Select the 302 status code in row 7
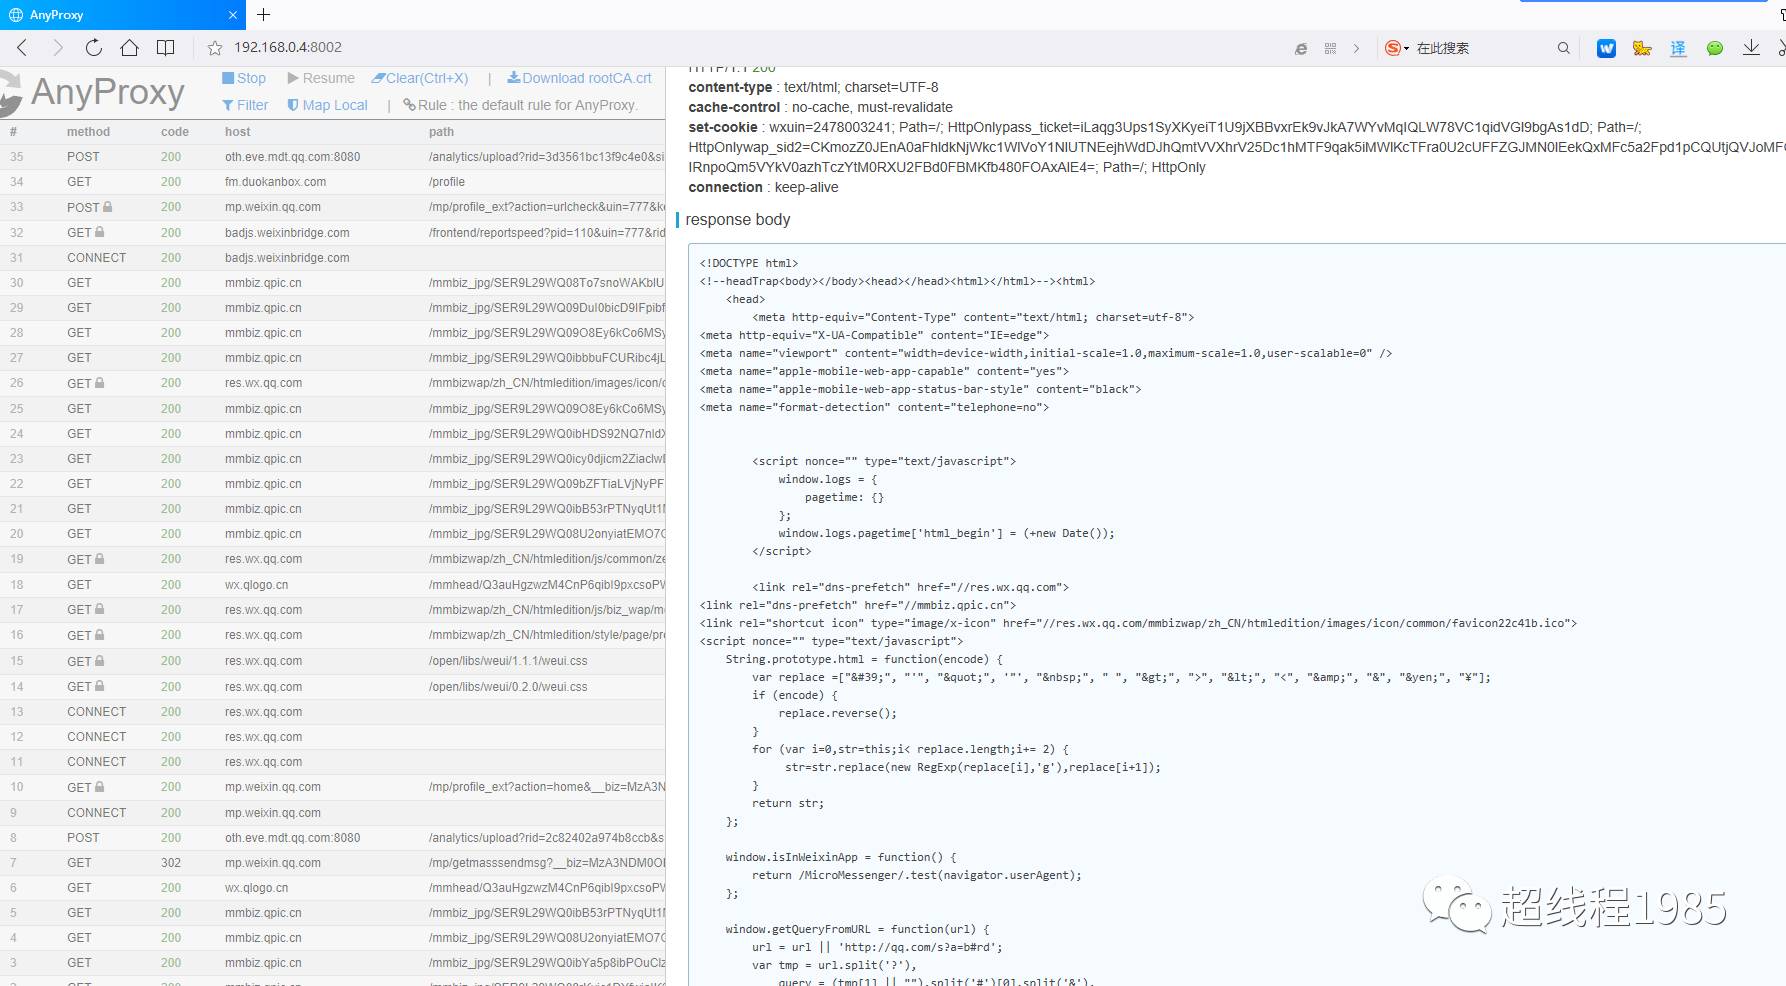The image size is (1786, 986). (171, 863)
